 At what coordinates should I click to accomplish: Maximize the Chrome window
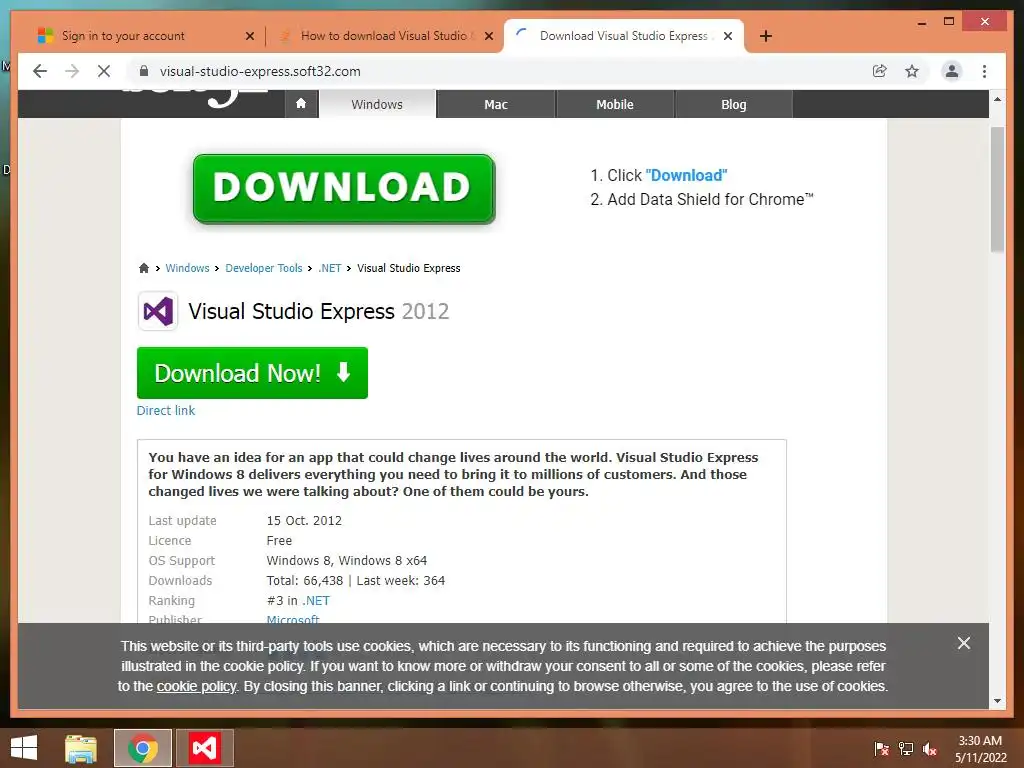click(949, 22)
